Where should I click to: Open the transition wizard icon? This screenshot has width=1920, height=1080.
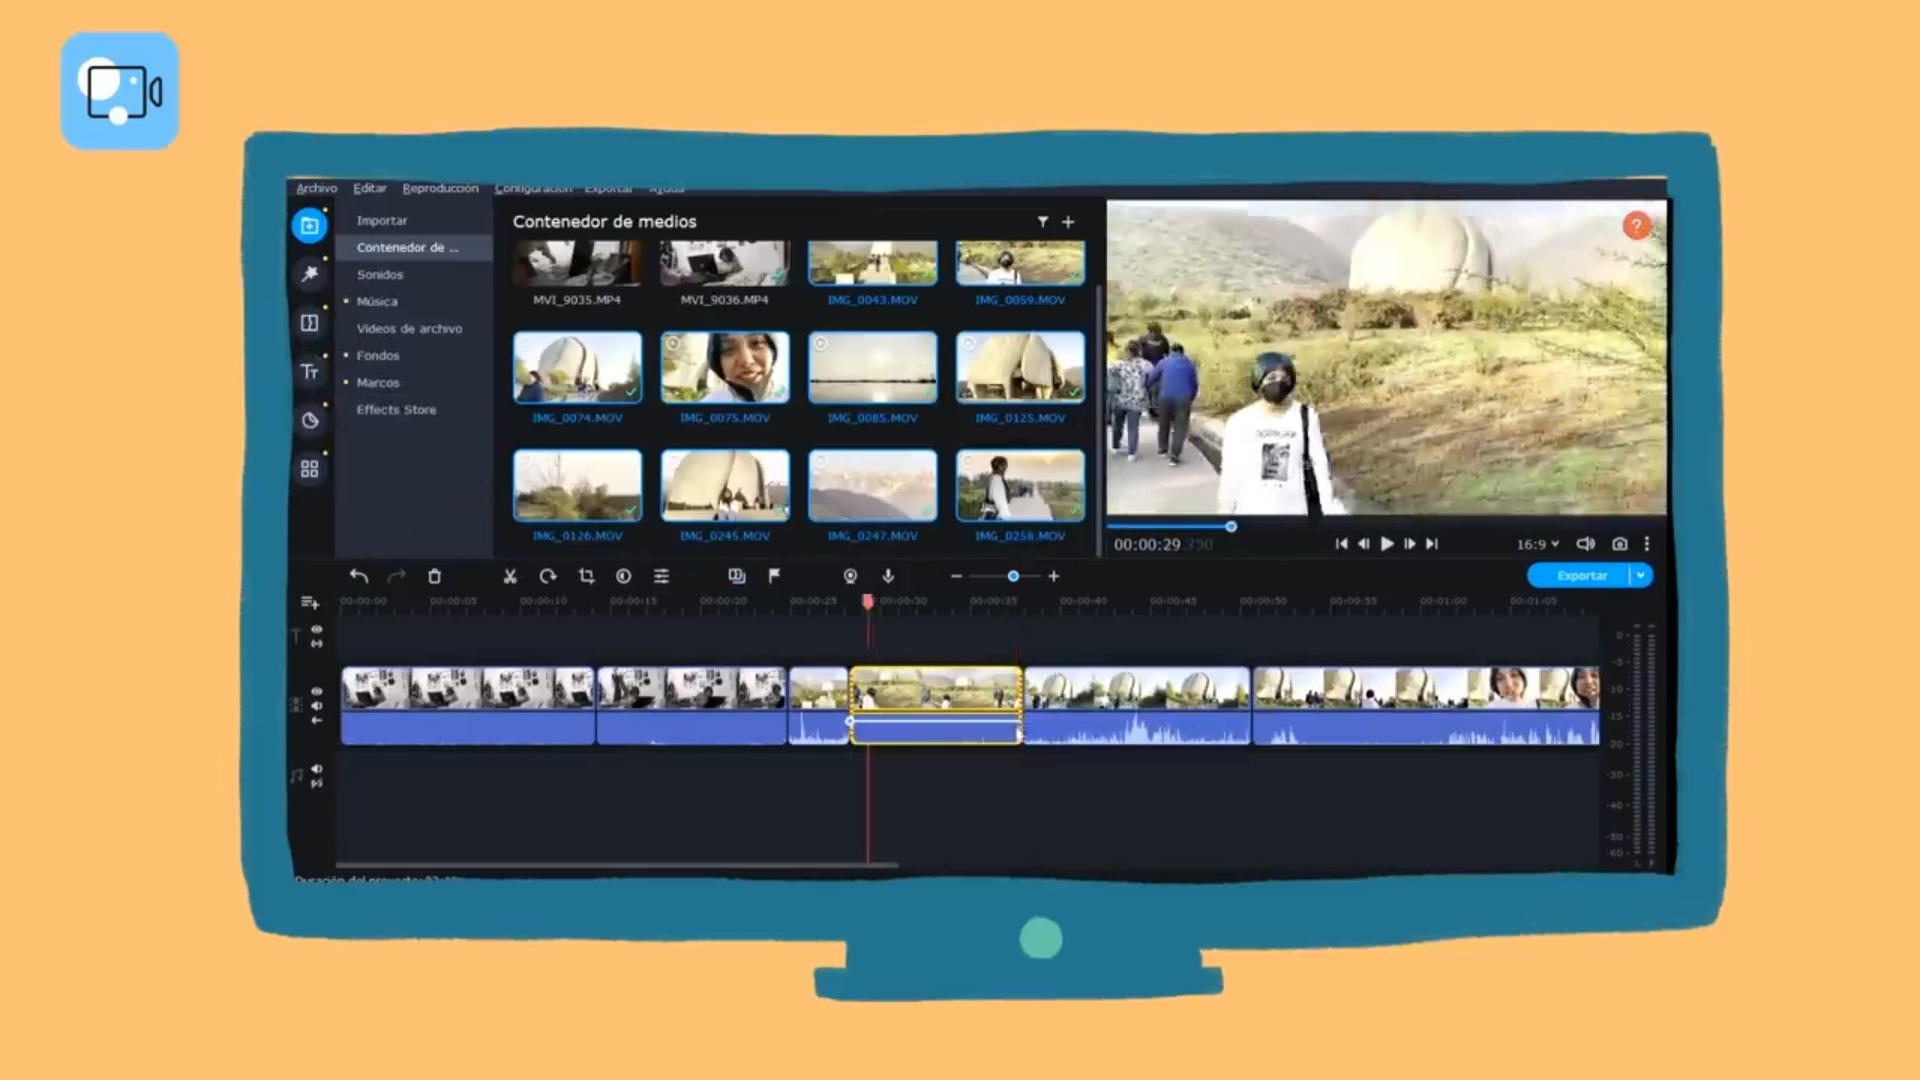coord(737,576)
